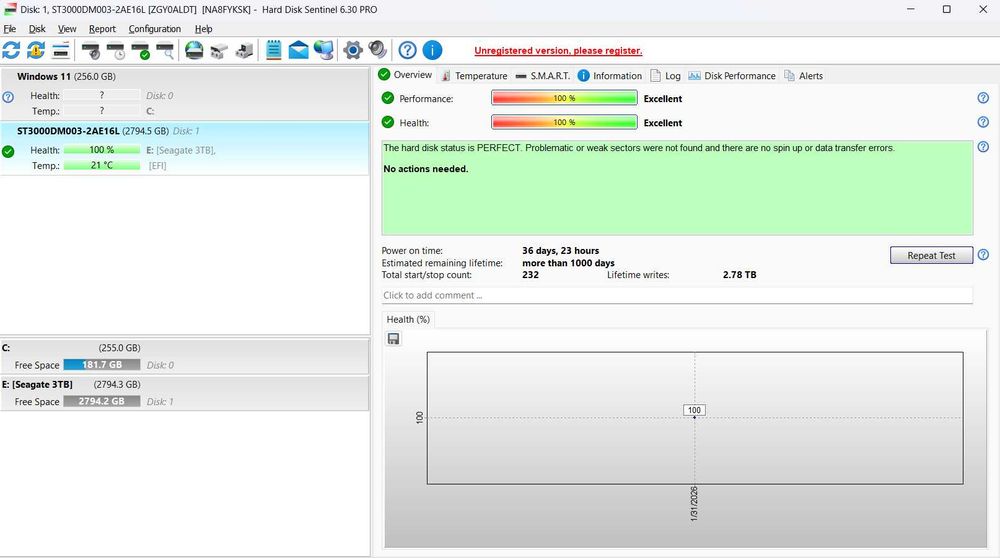Click the gray drive with connector toolbar icon

coord(244,50)
